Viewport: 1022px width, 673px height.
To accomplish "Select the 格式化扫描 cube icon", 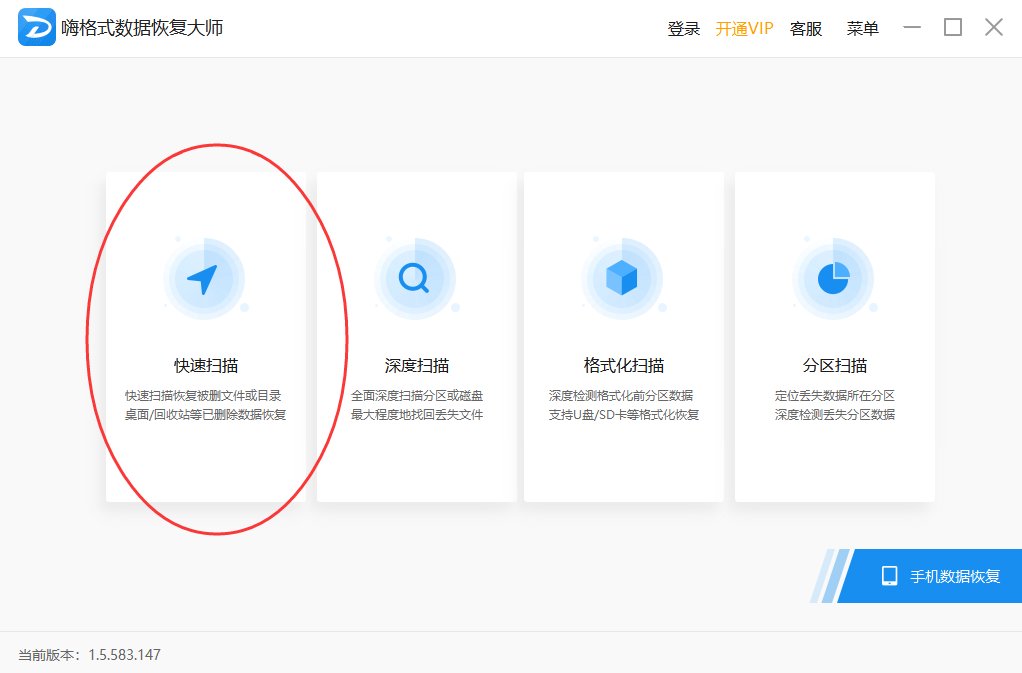I will pos(623,277).
